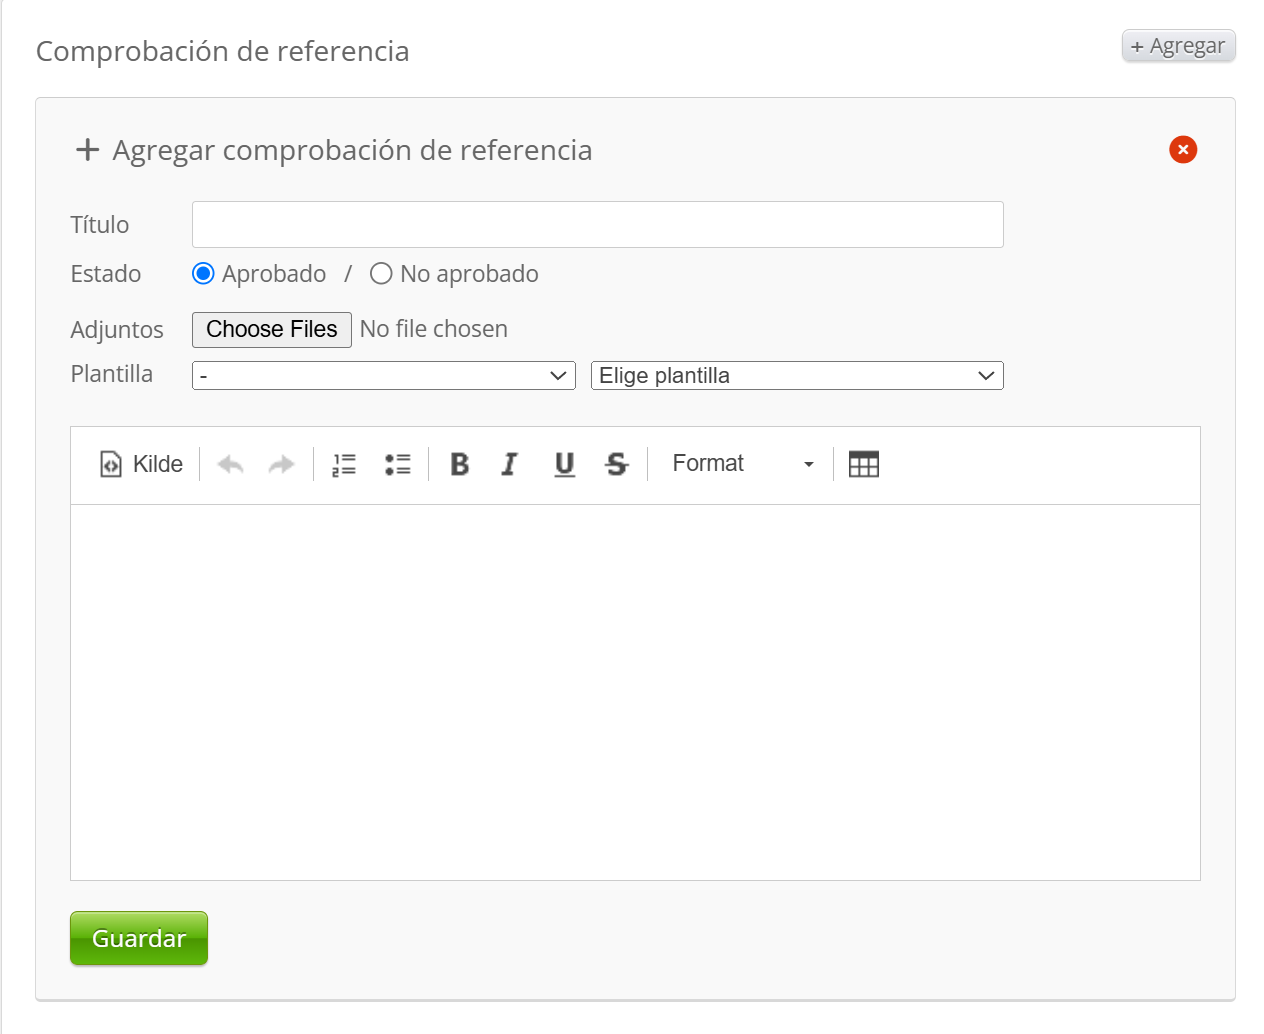
Task: Close the reference check form with red X
Action: (1183, 150)
